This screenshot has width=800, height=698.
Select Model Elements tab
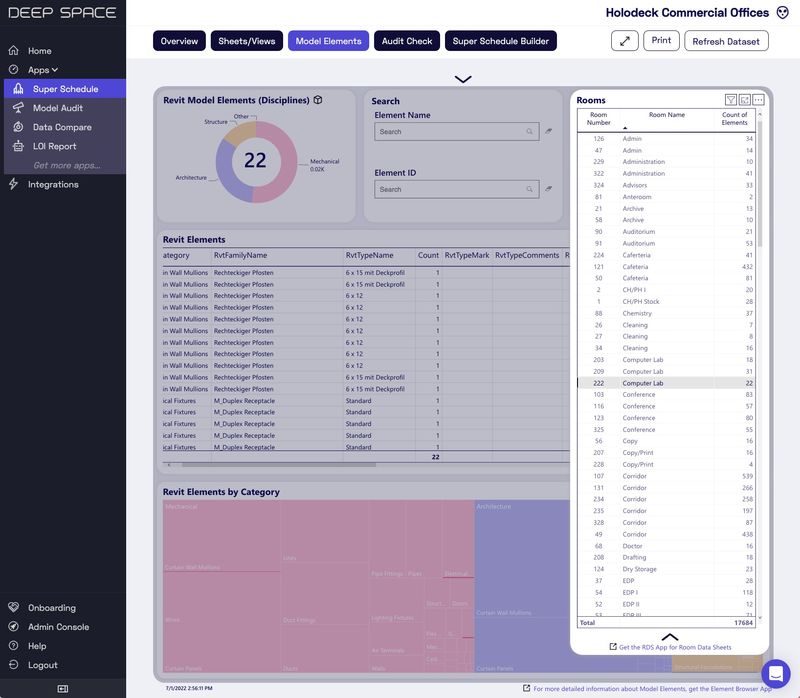tap(328, 41)
